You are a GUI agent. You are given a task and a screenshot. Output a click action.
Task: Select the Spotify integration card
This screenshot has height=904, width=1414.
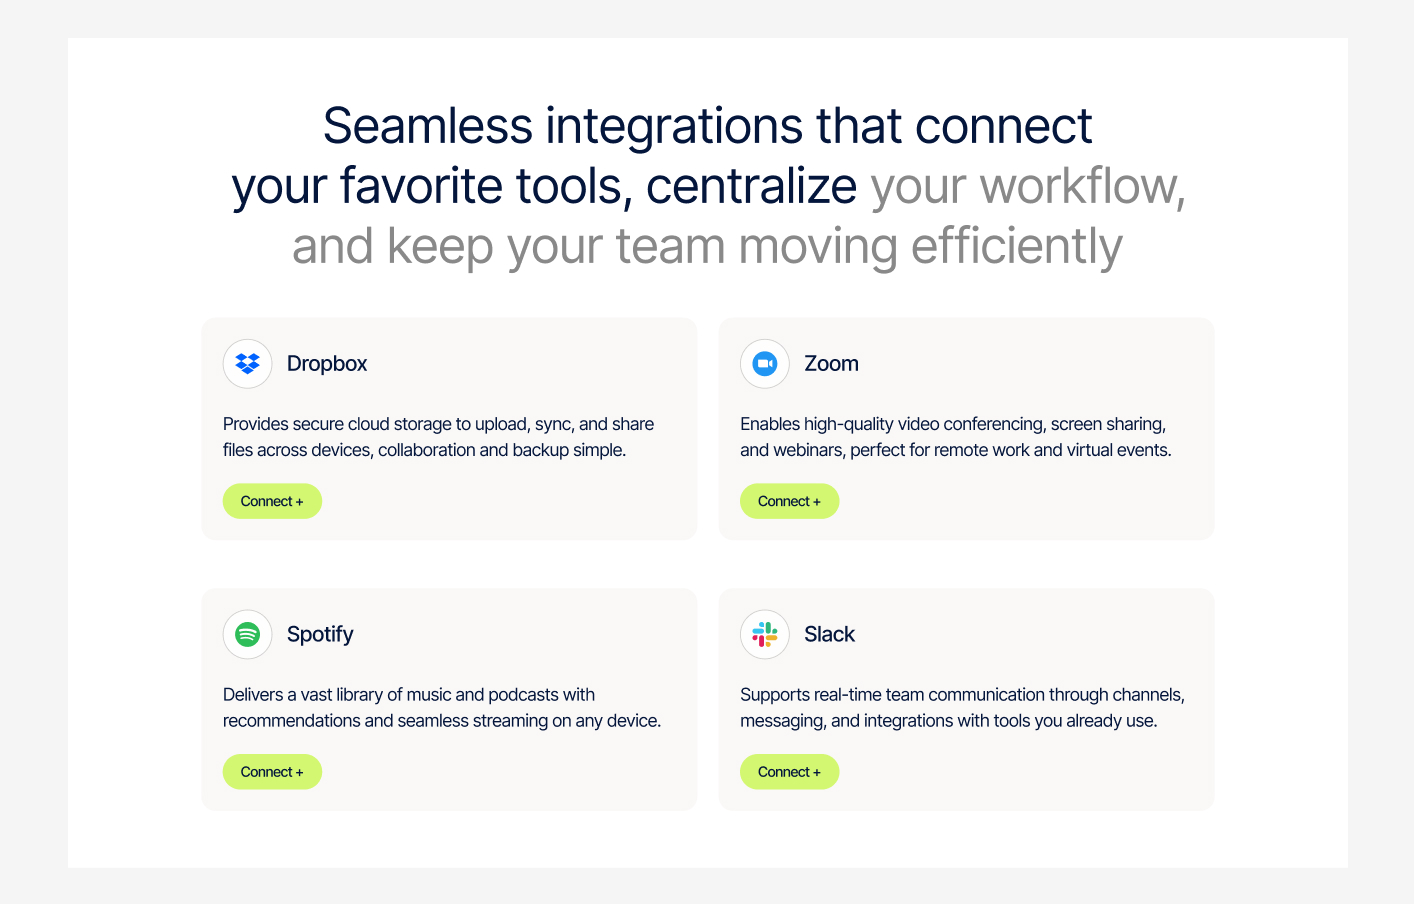pos(450,699)
